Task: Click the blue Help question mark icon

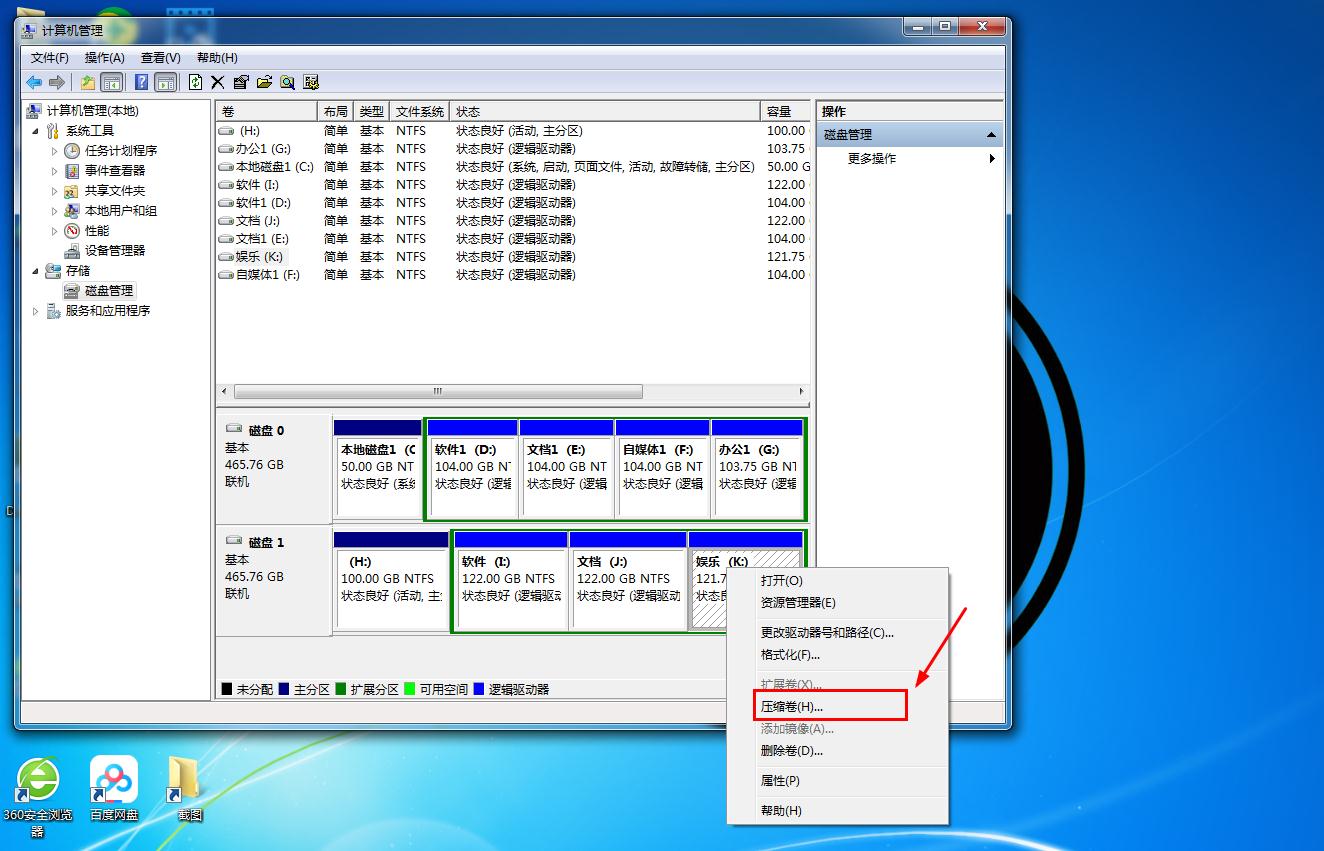Action: (x=142, y=82)
